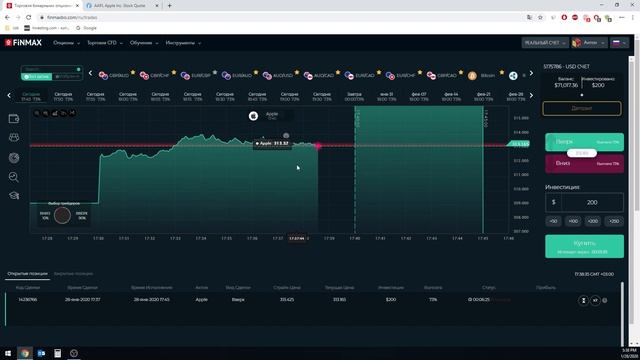
Task: Click the Chrome icon in the taskbar
Action: (25, 353)
